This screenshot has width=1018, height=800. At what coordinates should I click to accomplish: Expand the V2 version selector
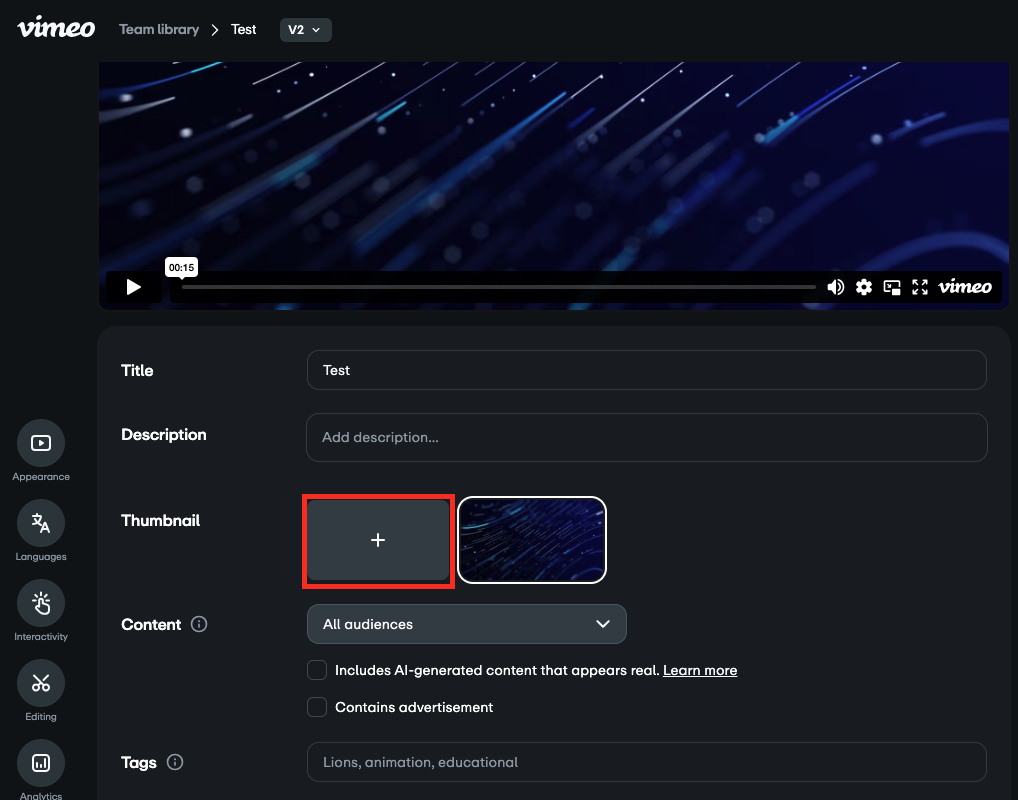coord(305,29)
